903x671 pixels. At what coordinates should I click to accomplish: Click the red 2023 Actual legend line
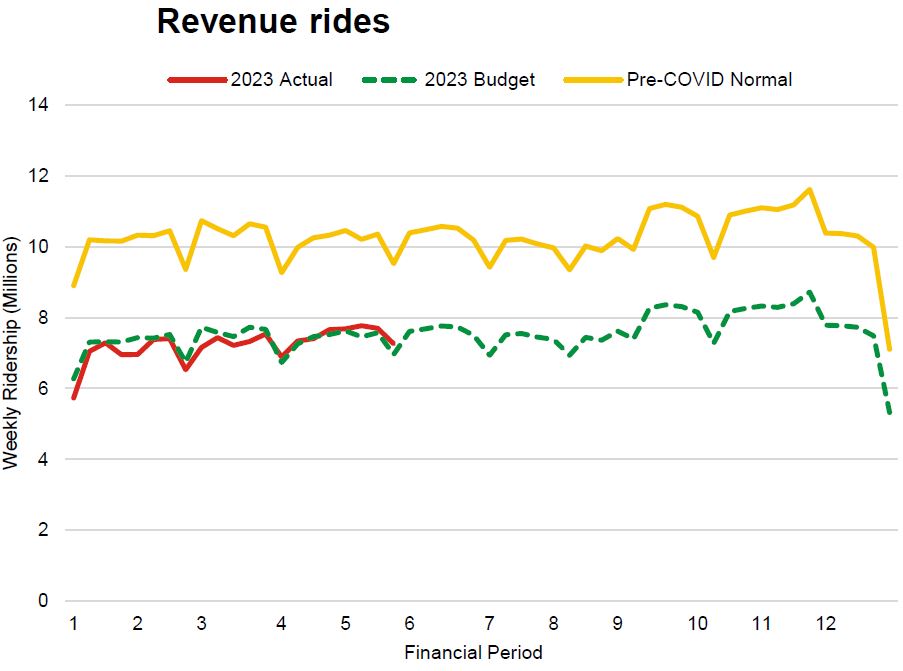pos(195,80)
